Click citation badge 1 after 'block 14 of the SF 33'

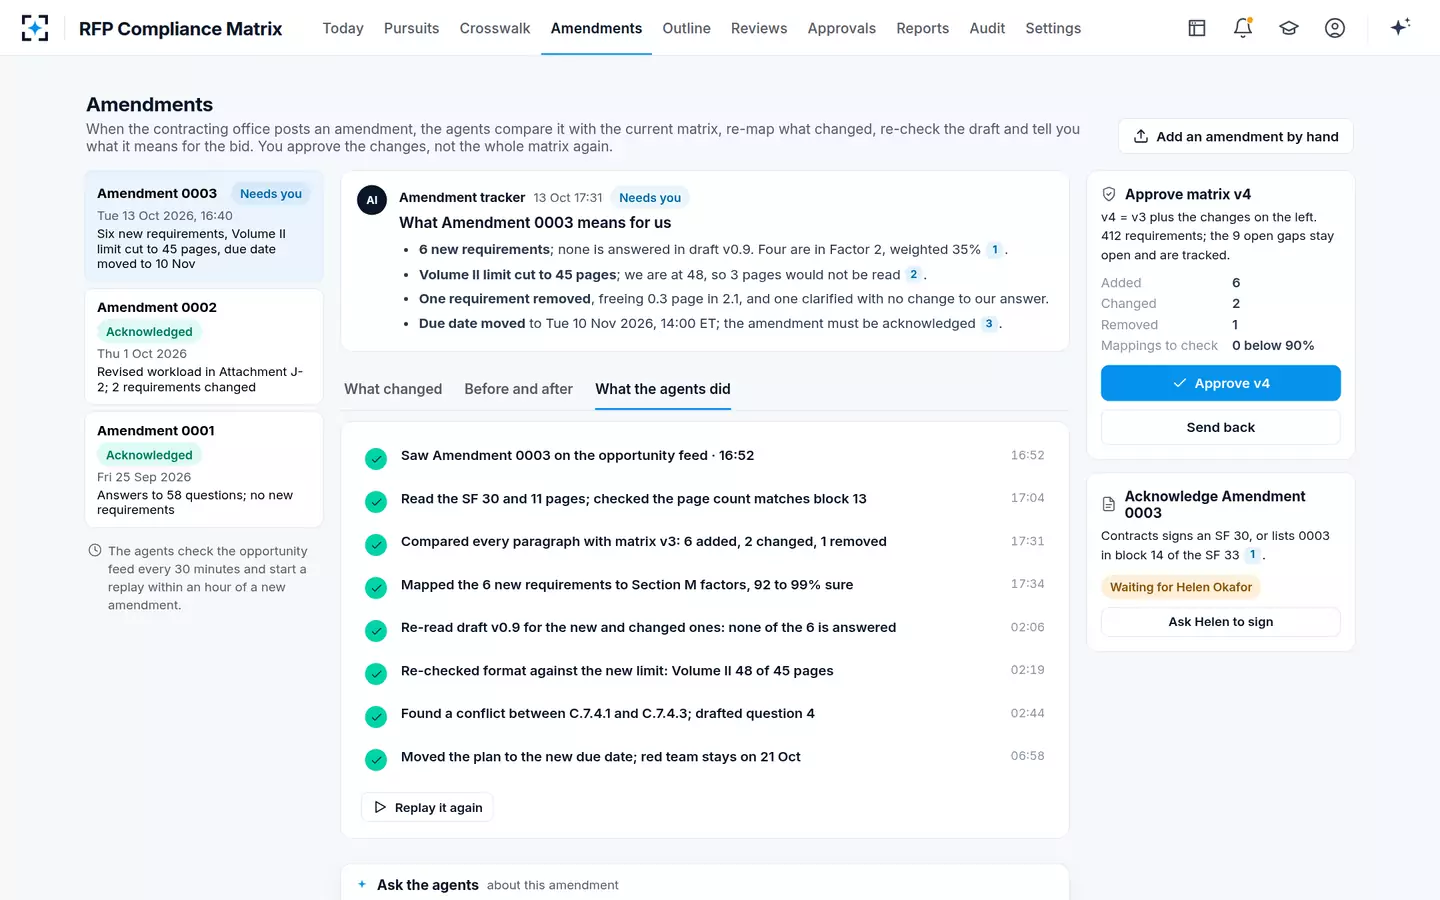(1252, 555)
